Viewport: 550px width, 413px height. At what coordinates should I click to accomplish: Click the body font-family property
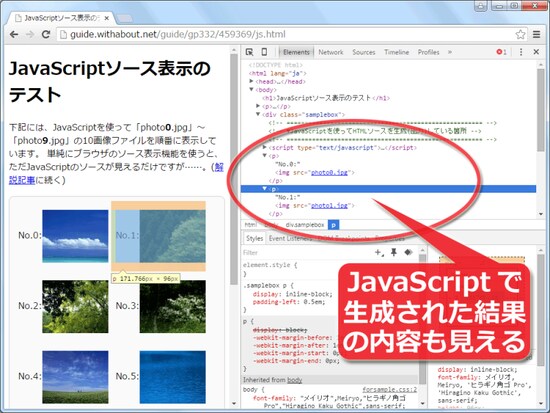tap(328, 402)
